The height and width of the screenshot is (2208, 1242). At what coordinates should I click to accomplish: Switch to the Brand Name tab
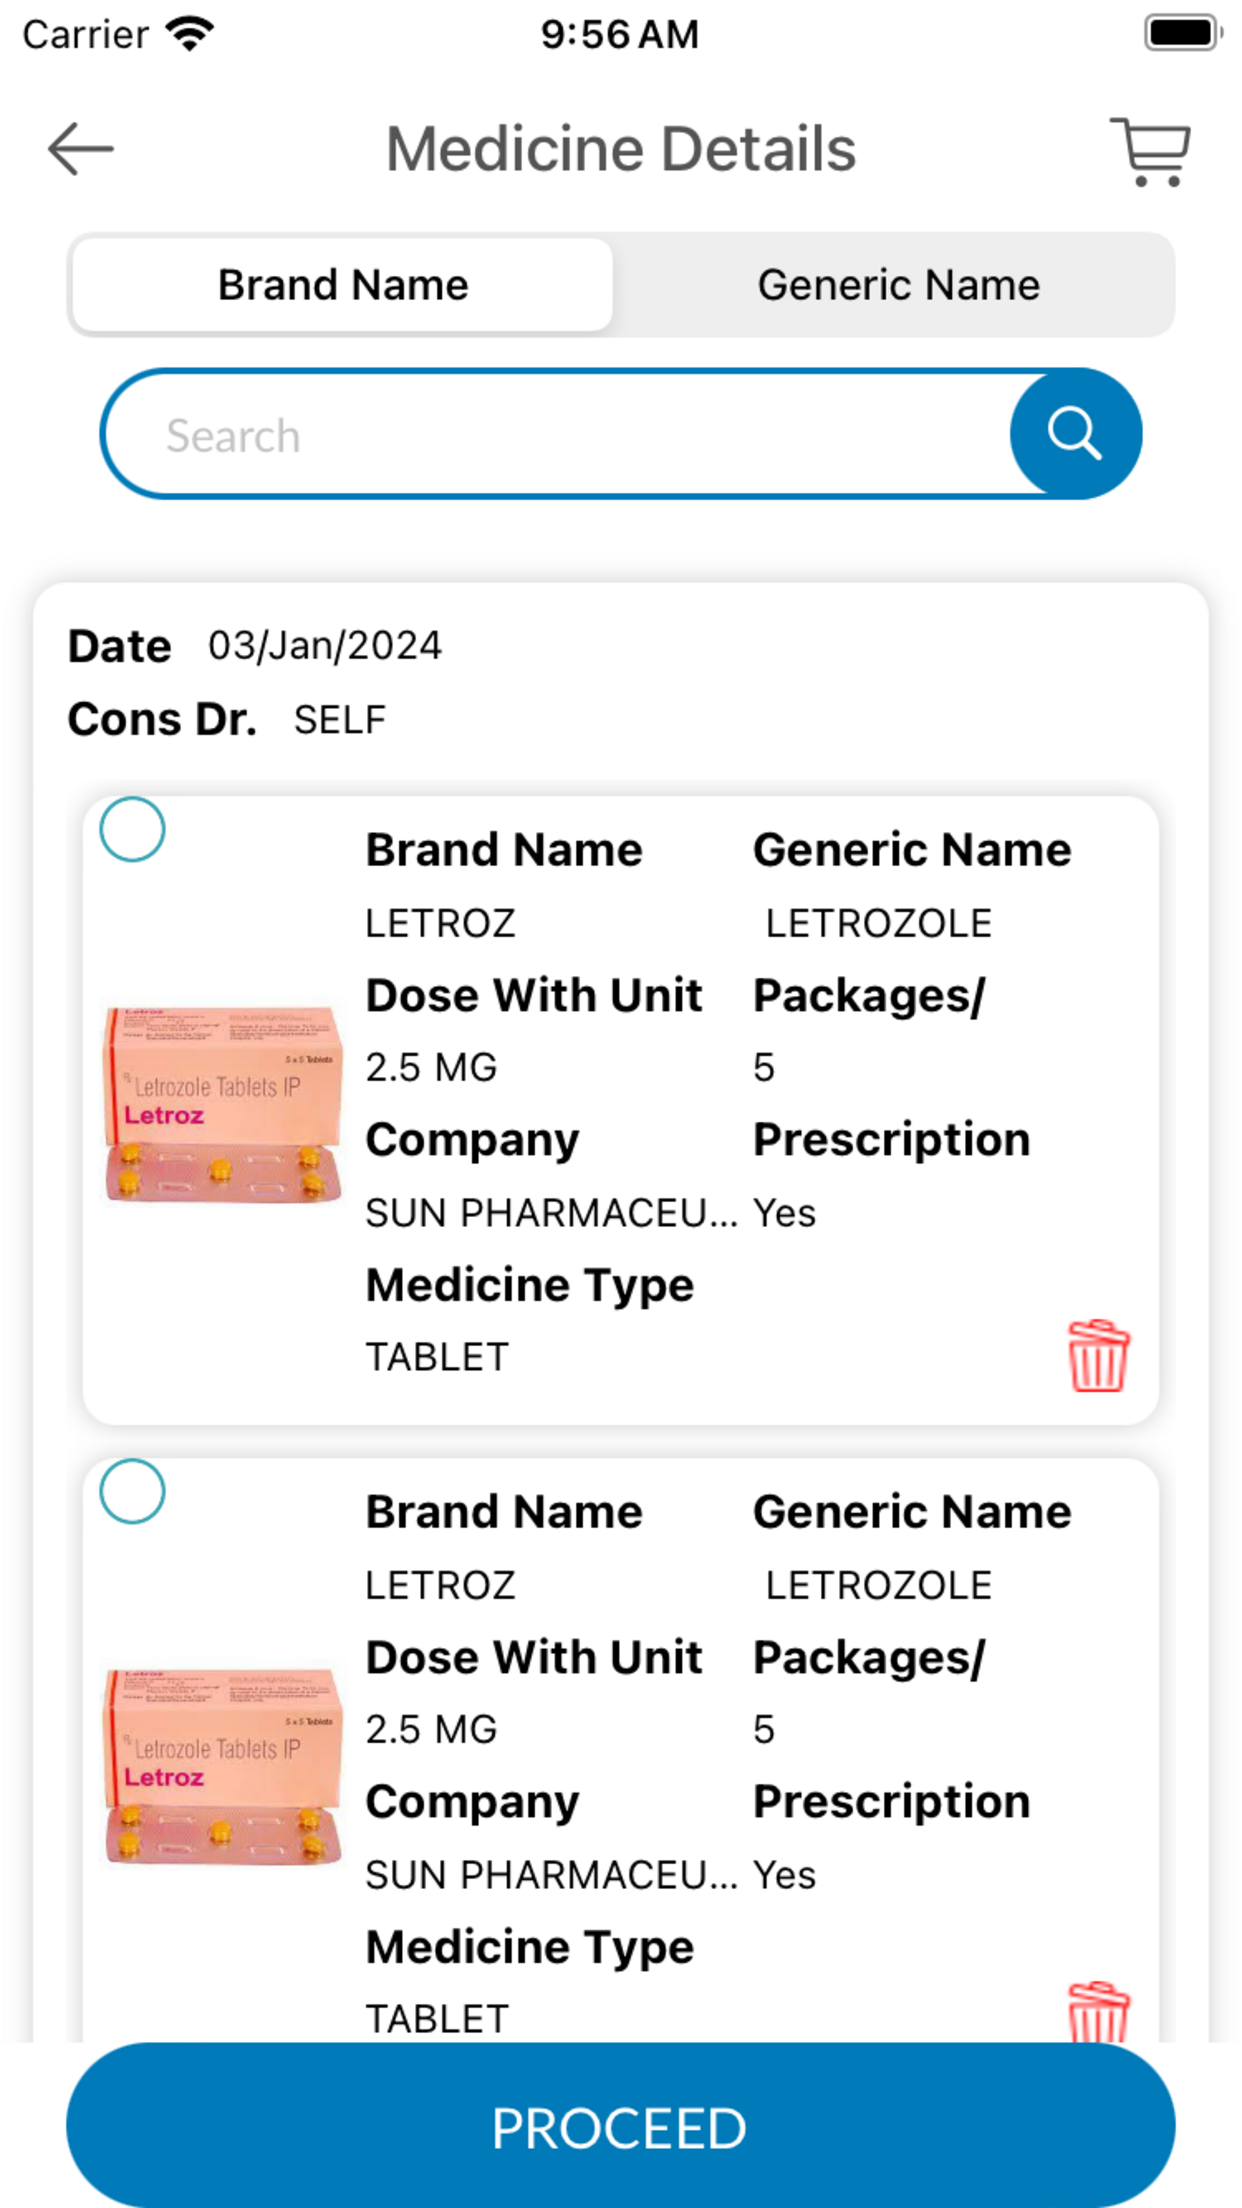[342, 285]
